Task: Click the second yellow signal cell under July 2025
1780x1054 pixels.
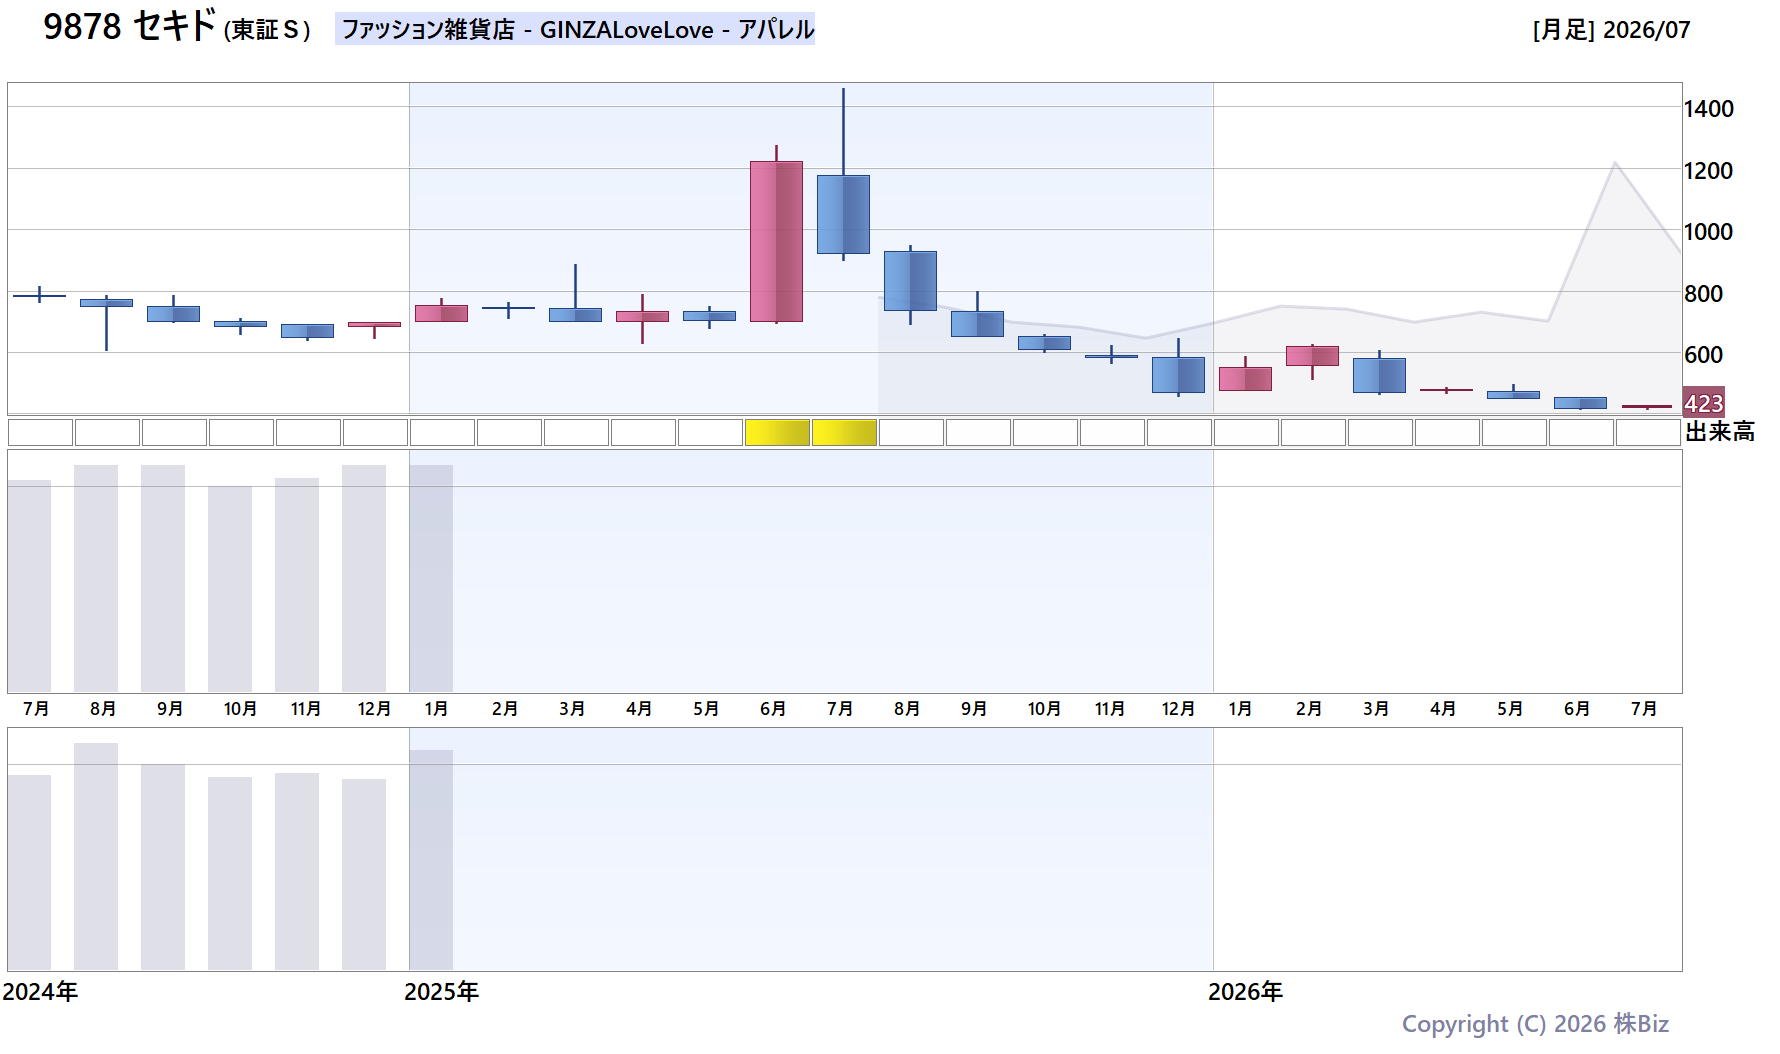Action: coord(844,433)
